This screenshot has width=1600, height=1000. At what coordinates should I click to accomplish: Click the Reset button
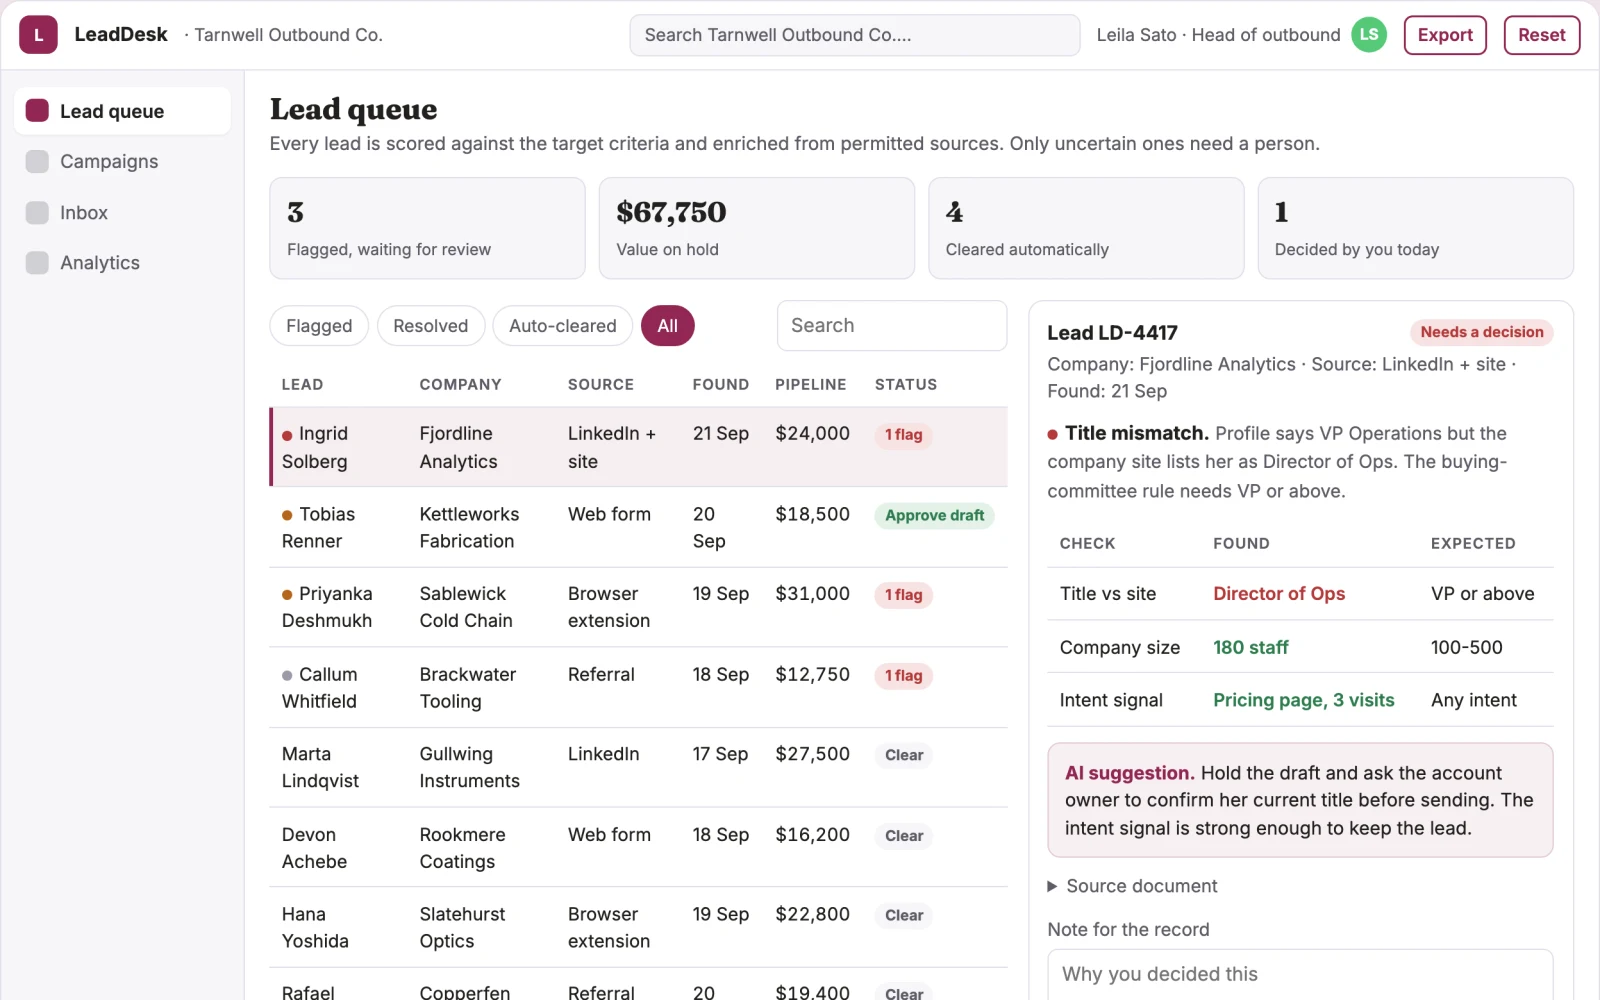1541,35
